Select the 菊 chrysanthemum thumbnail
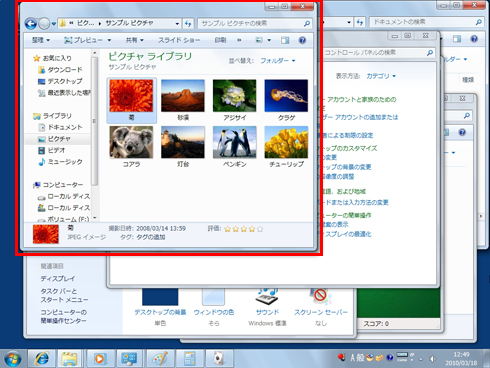The width and height of the screenshot is (490, 368). tap(131, 100)
